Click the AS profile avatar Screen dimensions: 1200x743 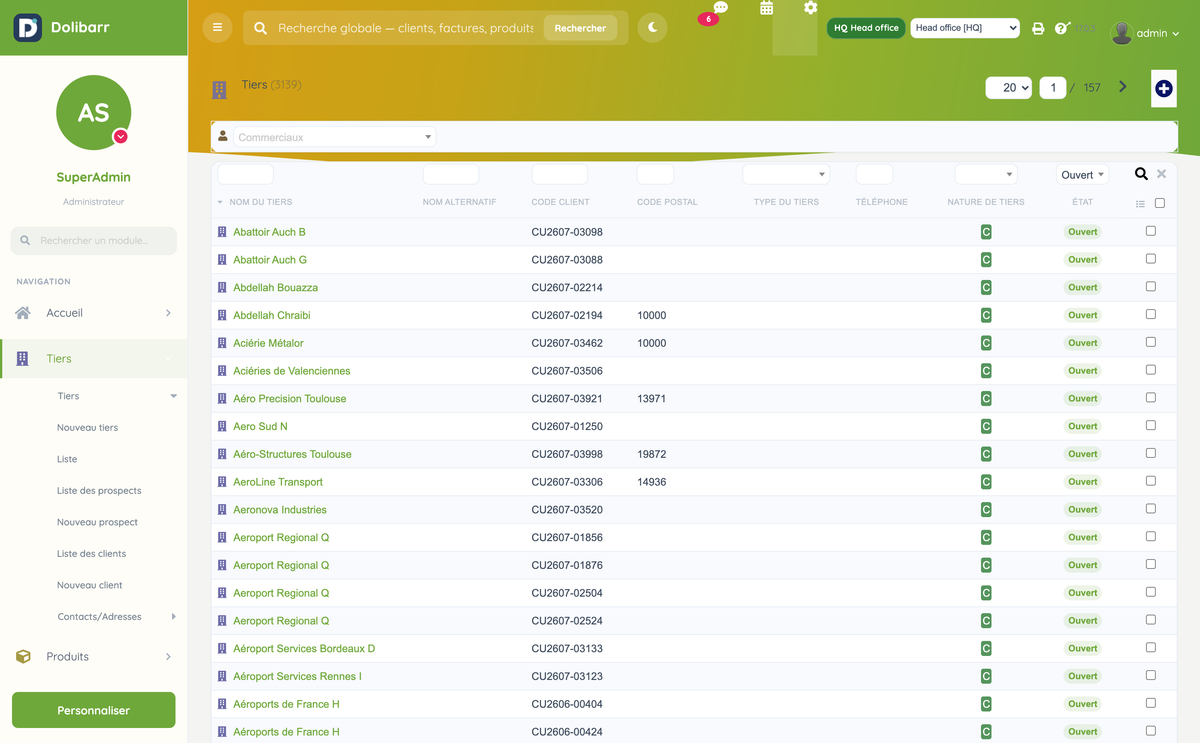(93, 112)
